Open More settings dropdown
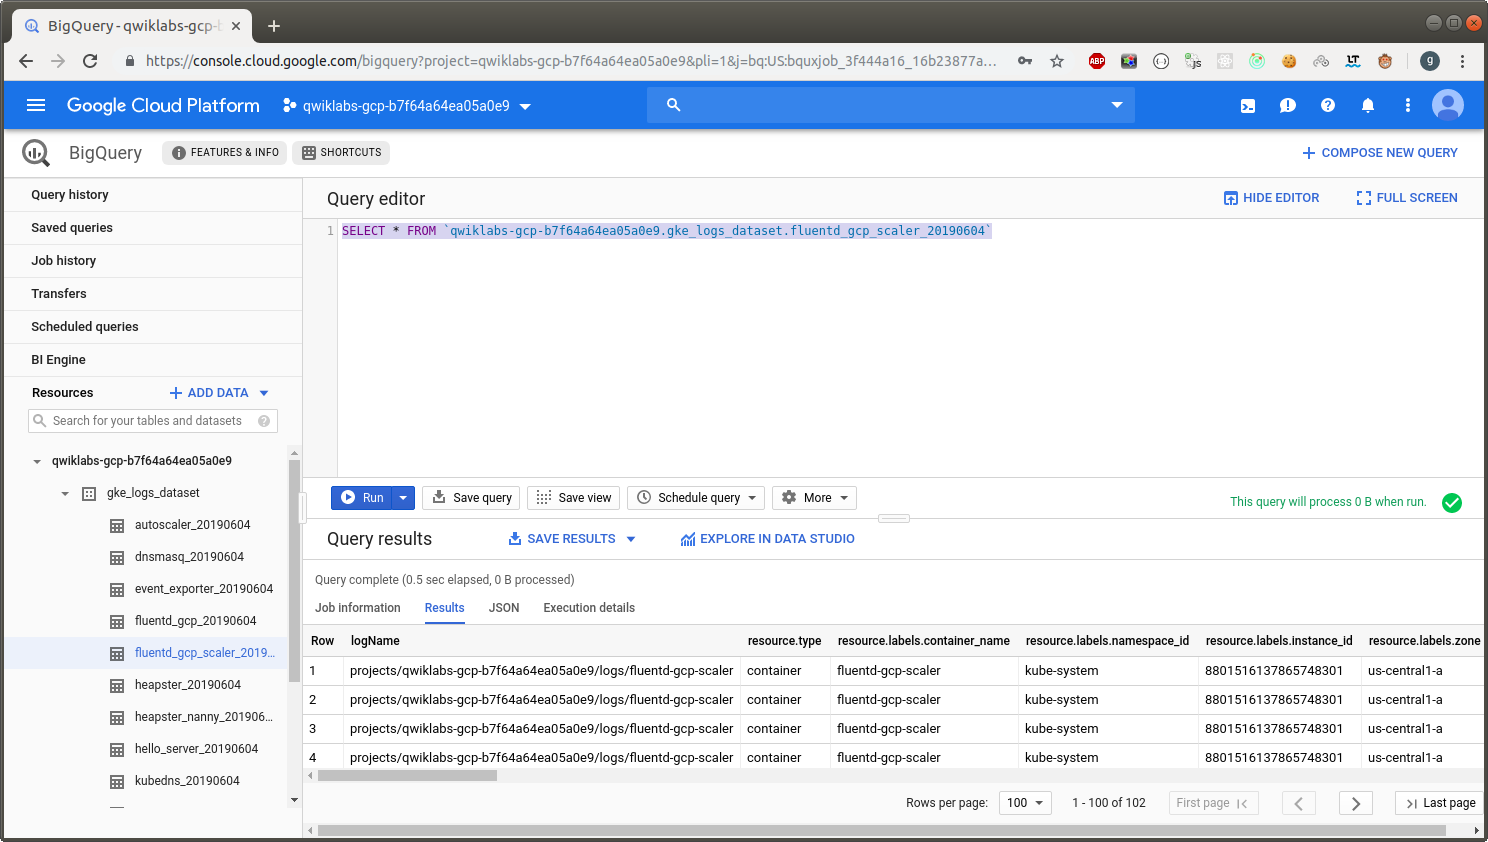Viewport: 1488px width, 842px height. [x=814, y=498]
